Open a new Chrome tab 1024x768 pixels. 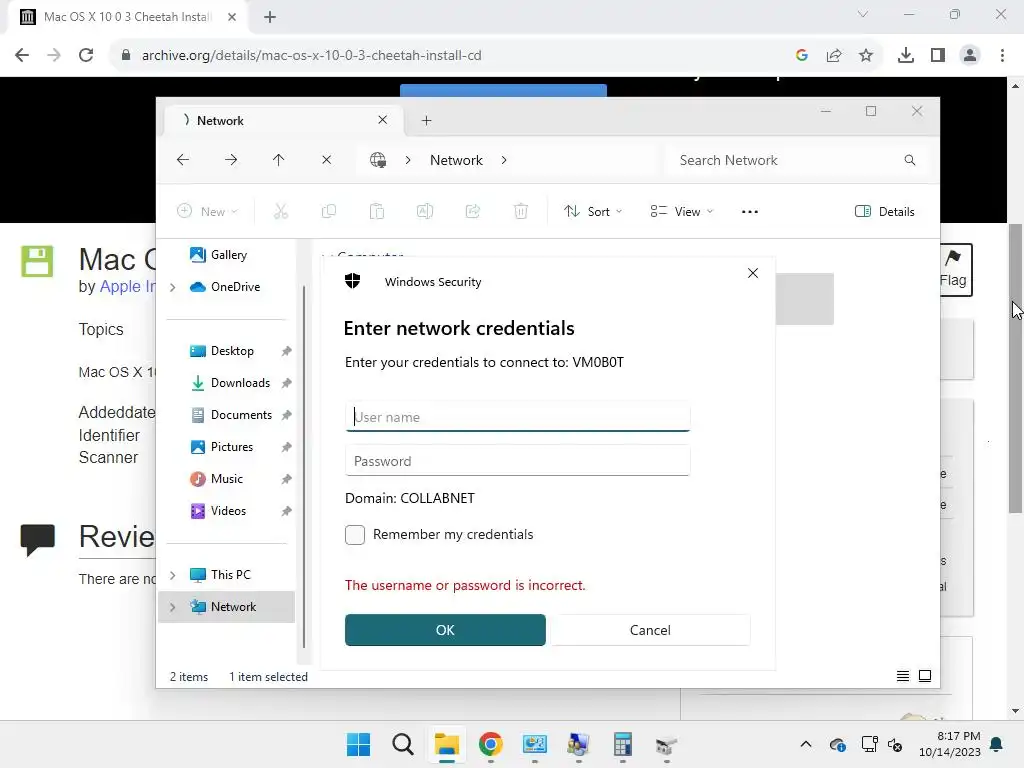pyautogui.click(x=270, y=17)
